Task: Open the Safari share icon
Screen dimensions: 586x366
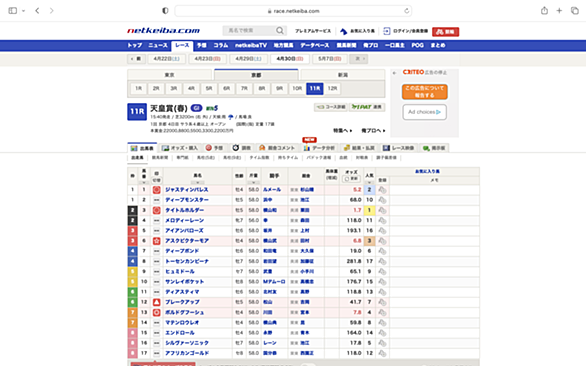Action: (545, 10)
